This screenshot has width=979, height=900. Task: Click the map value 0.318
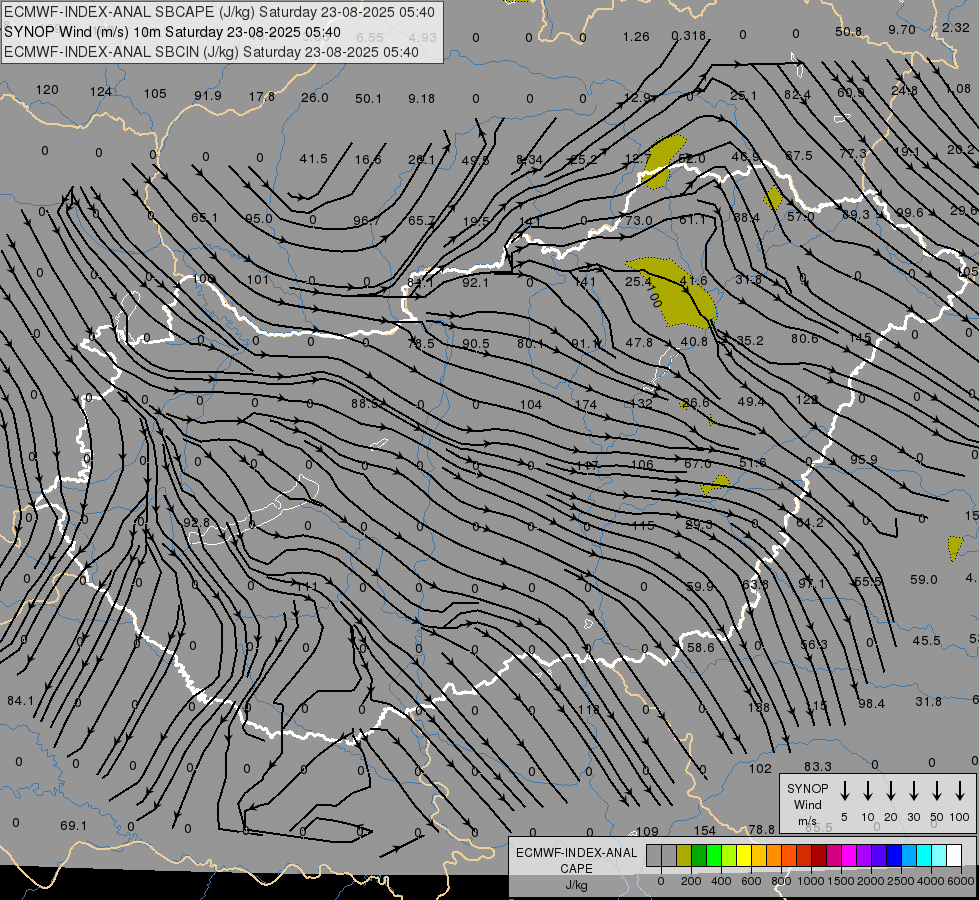point(689,36)
